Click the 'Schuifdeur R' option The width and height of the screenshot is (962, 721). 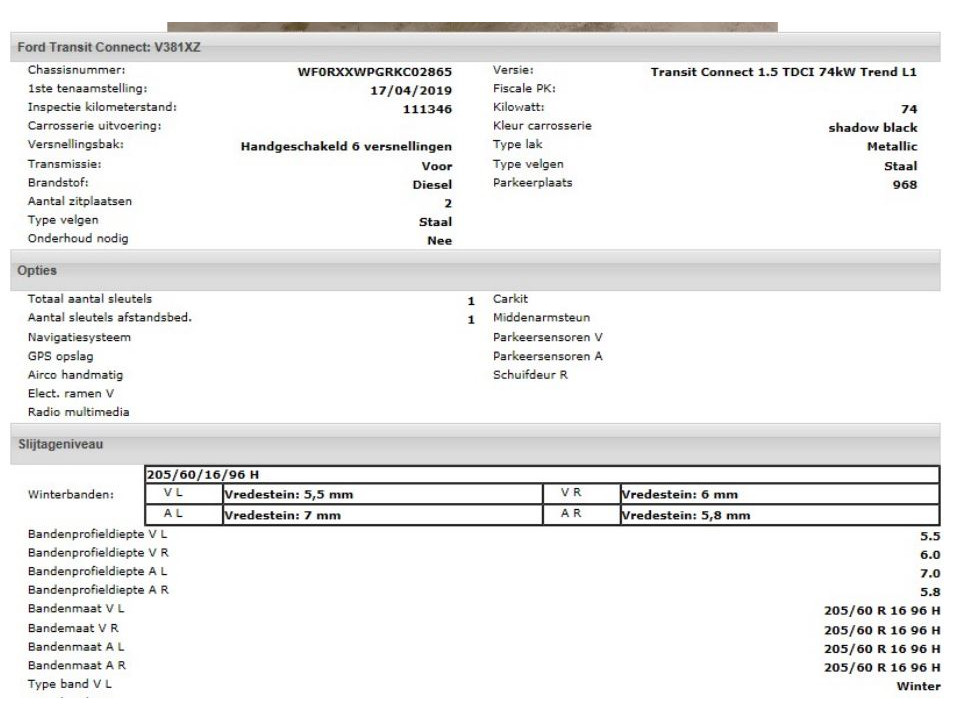[x=530, y=374]
